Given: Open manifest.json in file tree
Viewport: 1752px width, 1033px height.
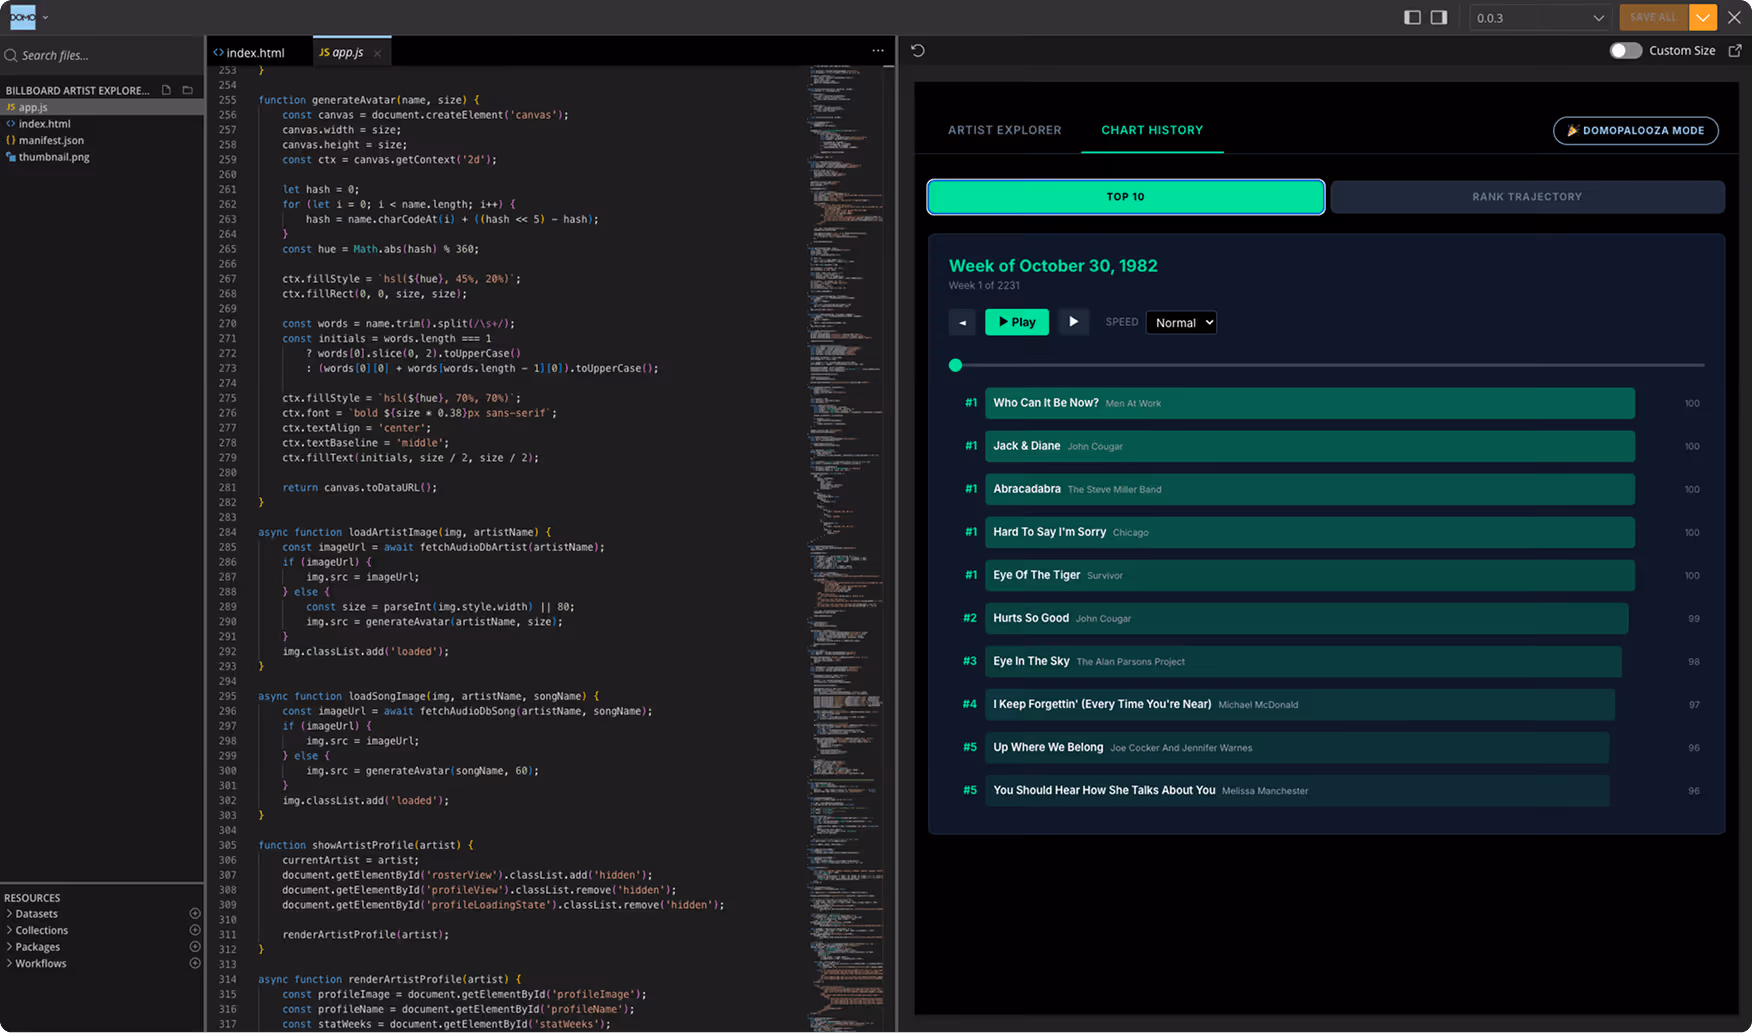Looking at the screenshot, I should pos(102,140).
